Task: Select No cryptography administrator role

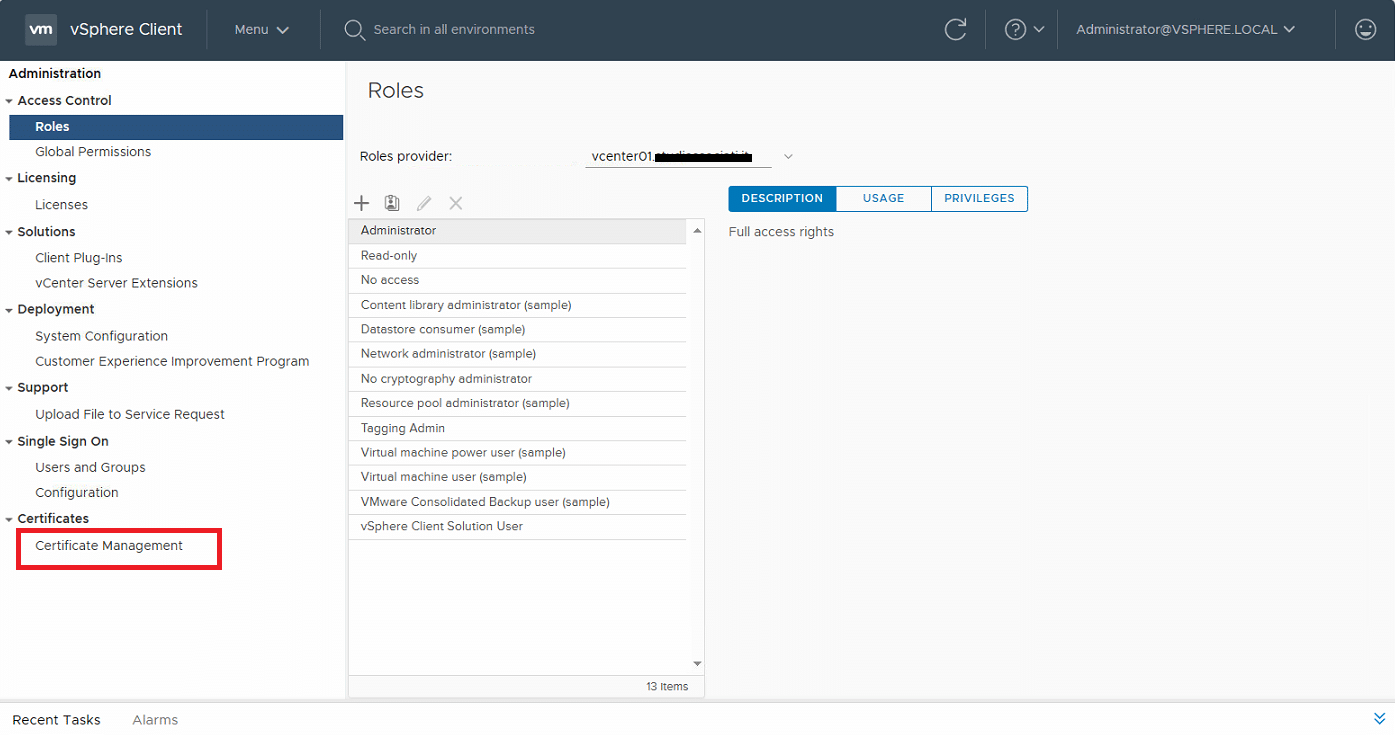Action: [x=518, y=379]
